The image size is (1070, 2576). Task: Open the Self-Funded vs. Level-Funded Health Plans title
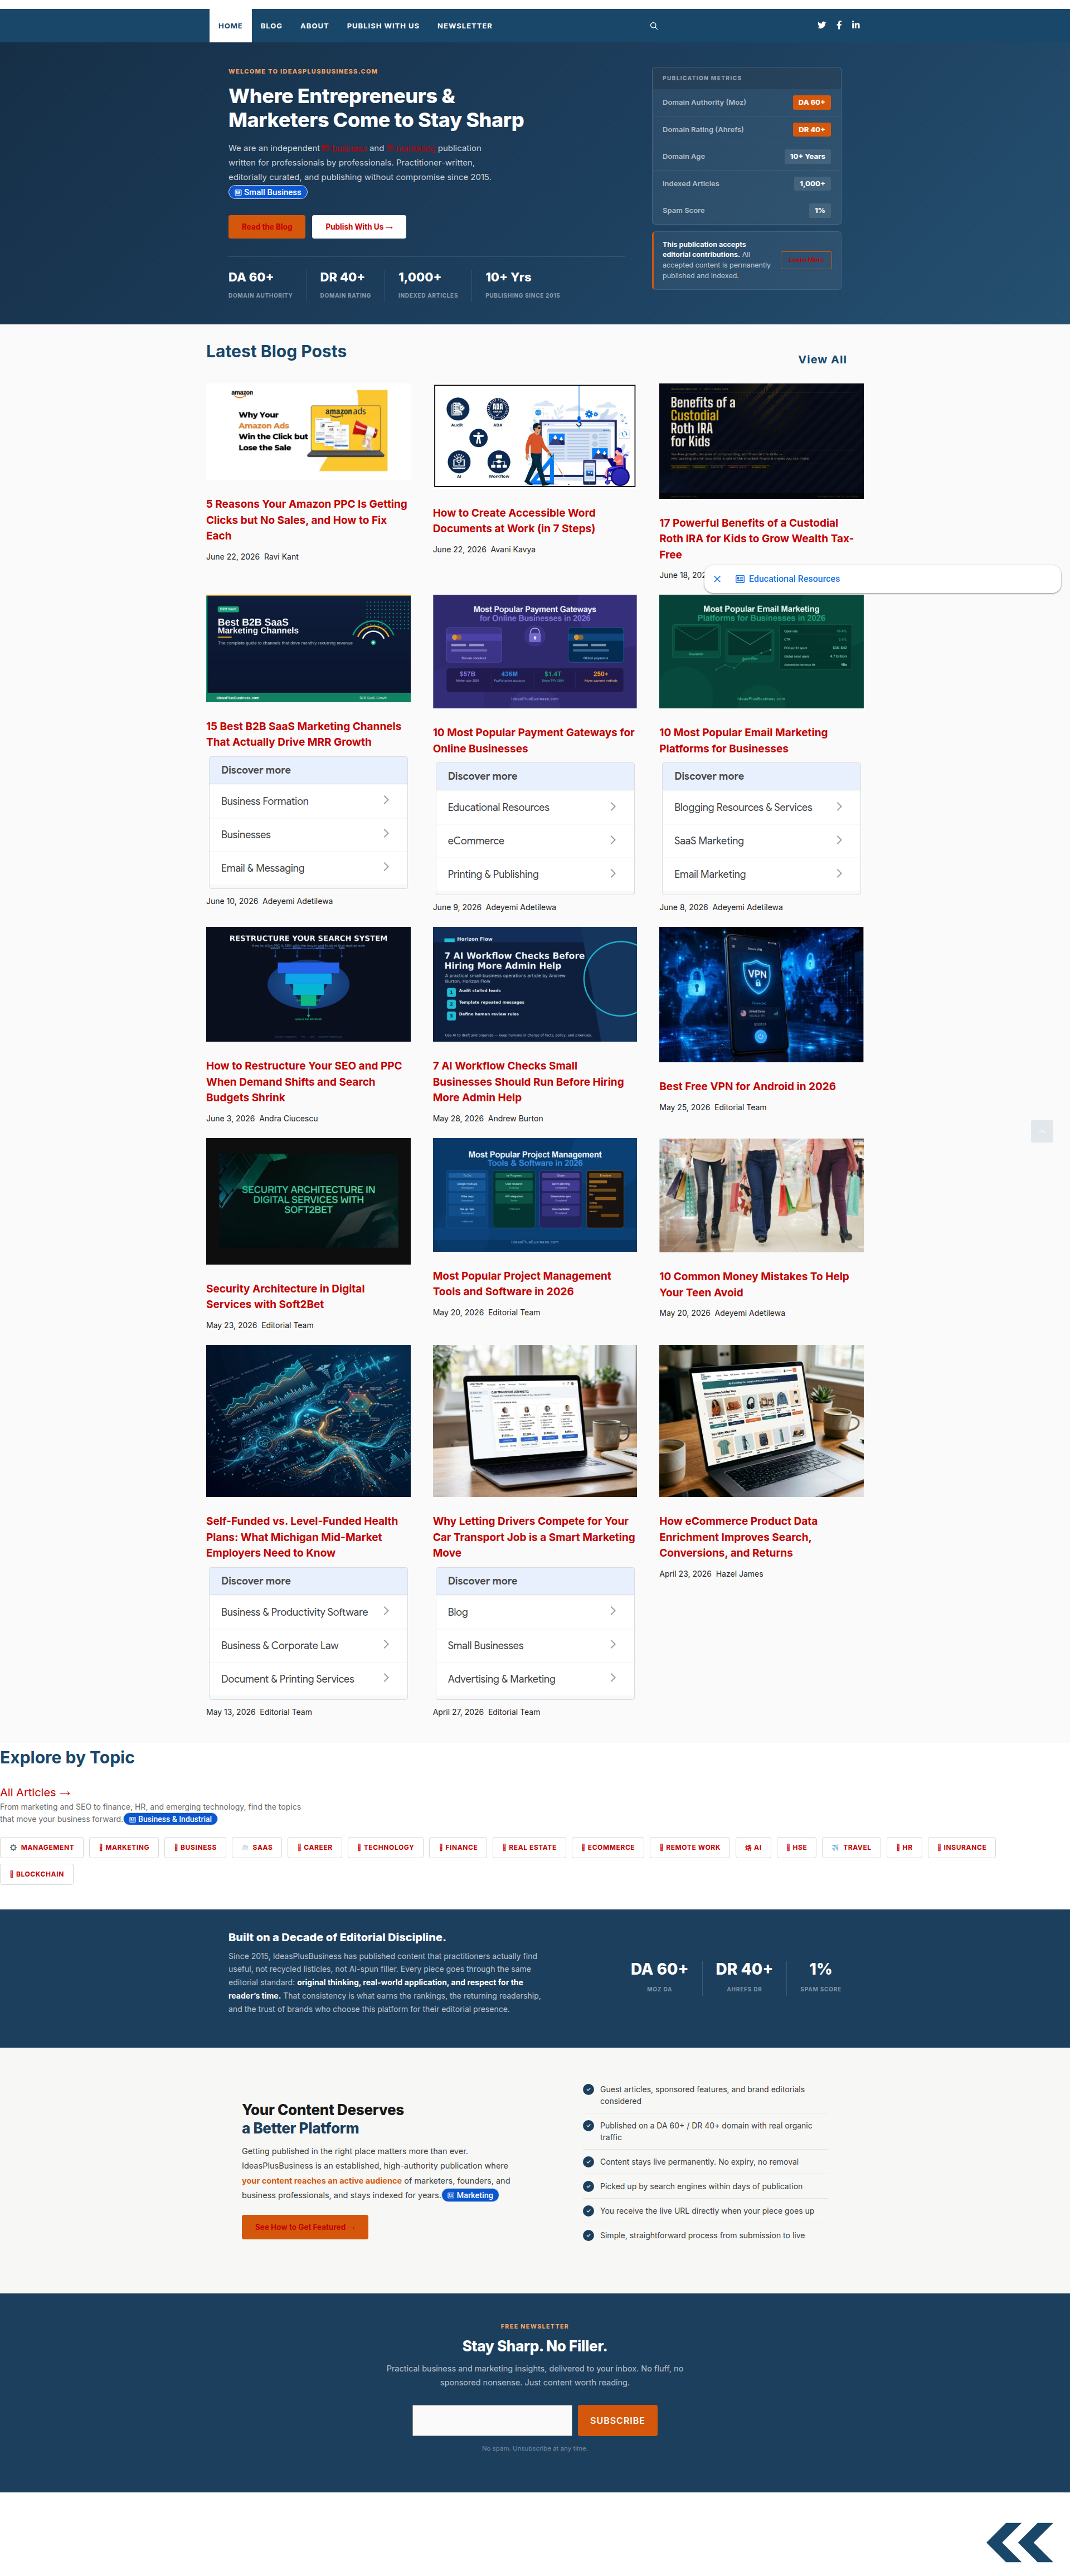tap(302, 1537)
